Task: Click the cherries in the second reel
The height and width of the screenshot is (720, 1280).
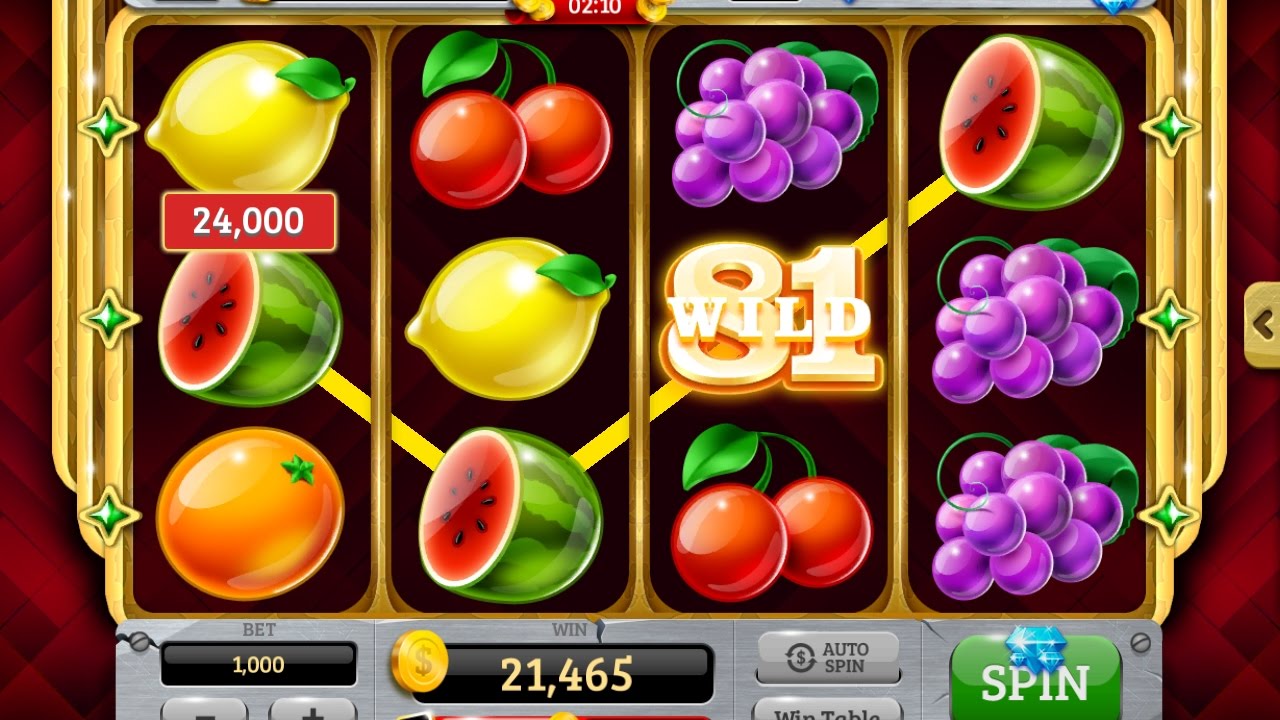Action: coord(509,120)
